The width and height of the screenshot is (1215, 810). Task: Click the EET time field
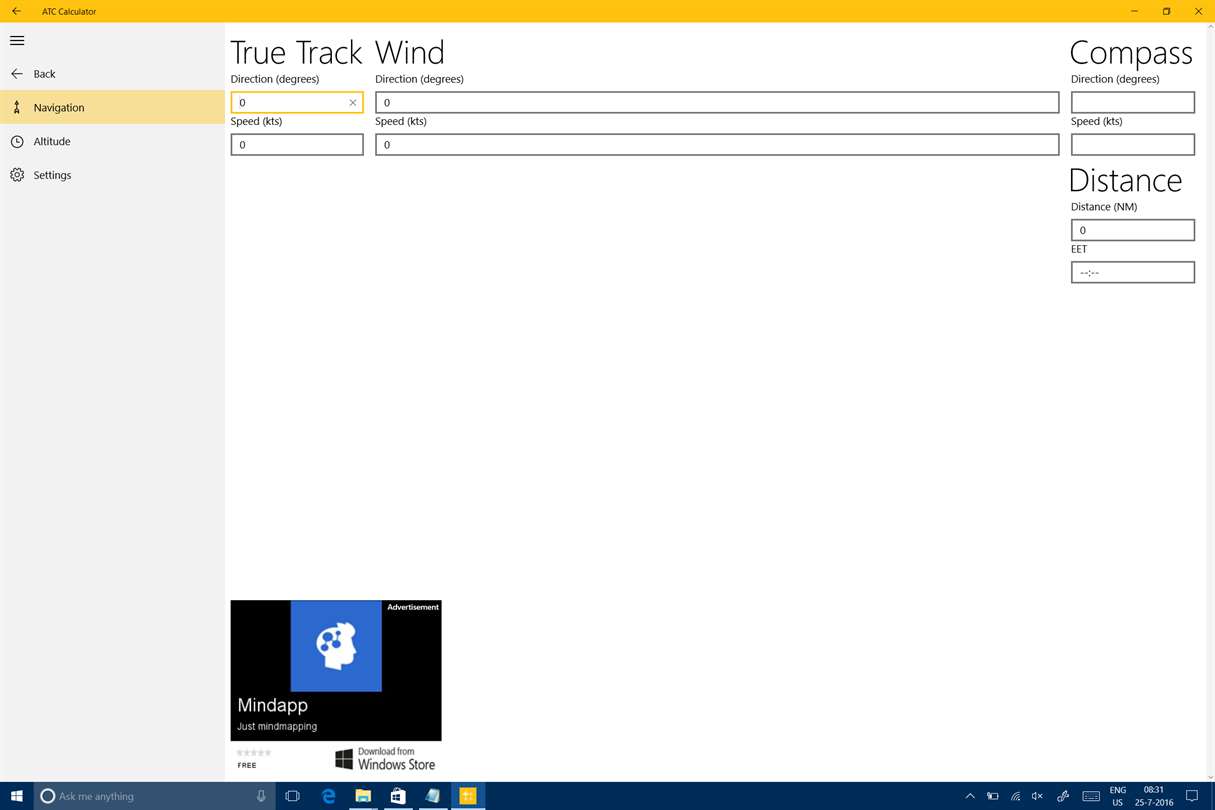point(1132,272)
